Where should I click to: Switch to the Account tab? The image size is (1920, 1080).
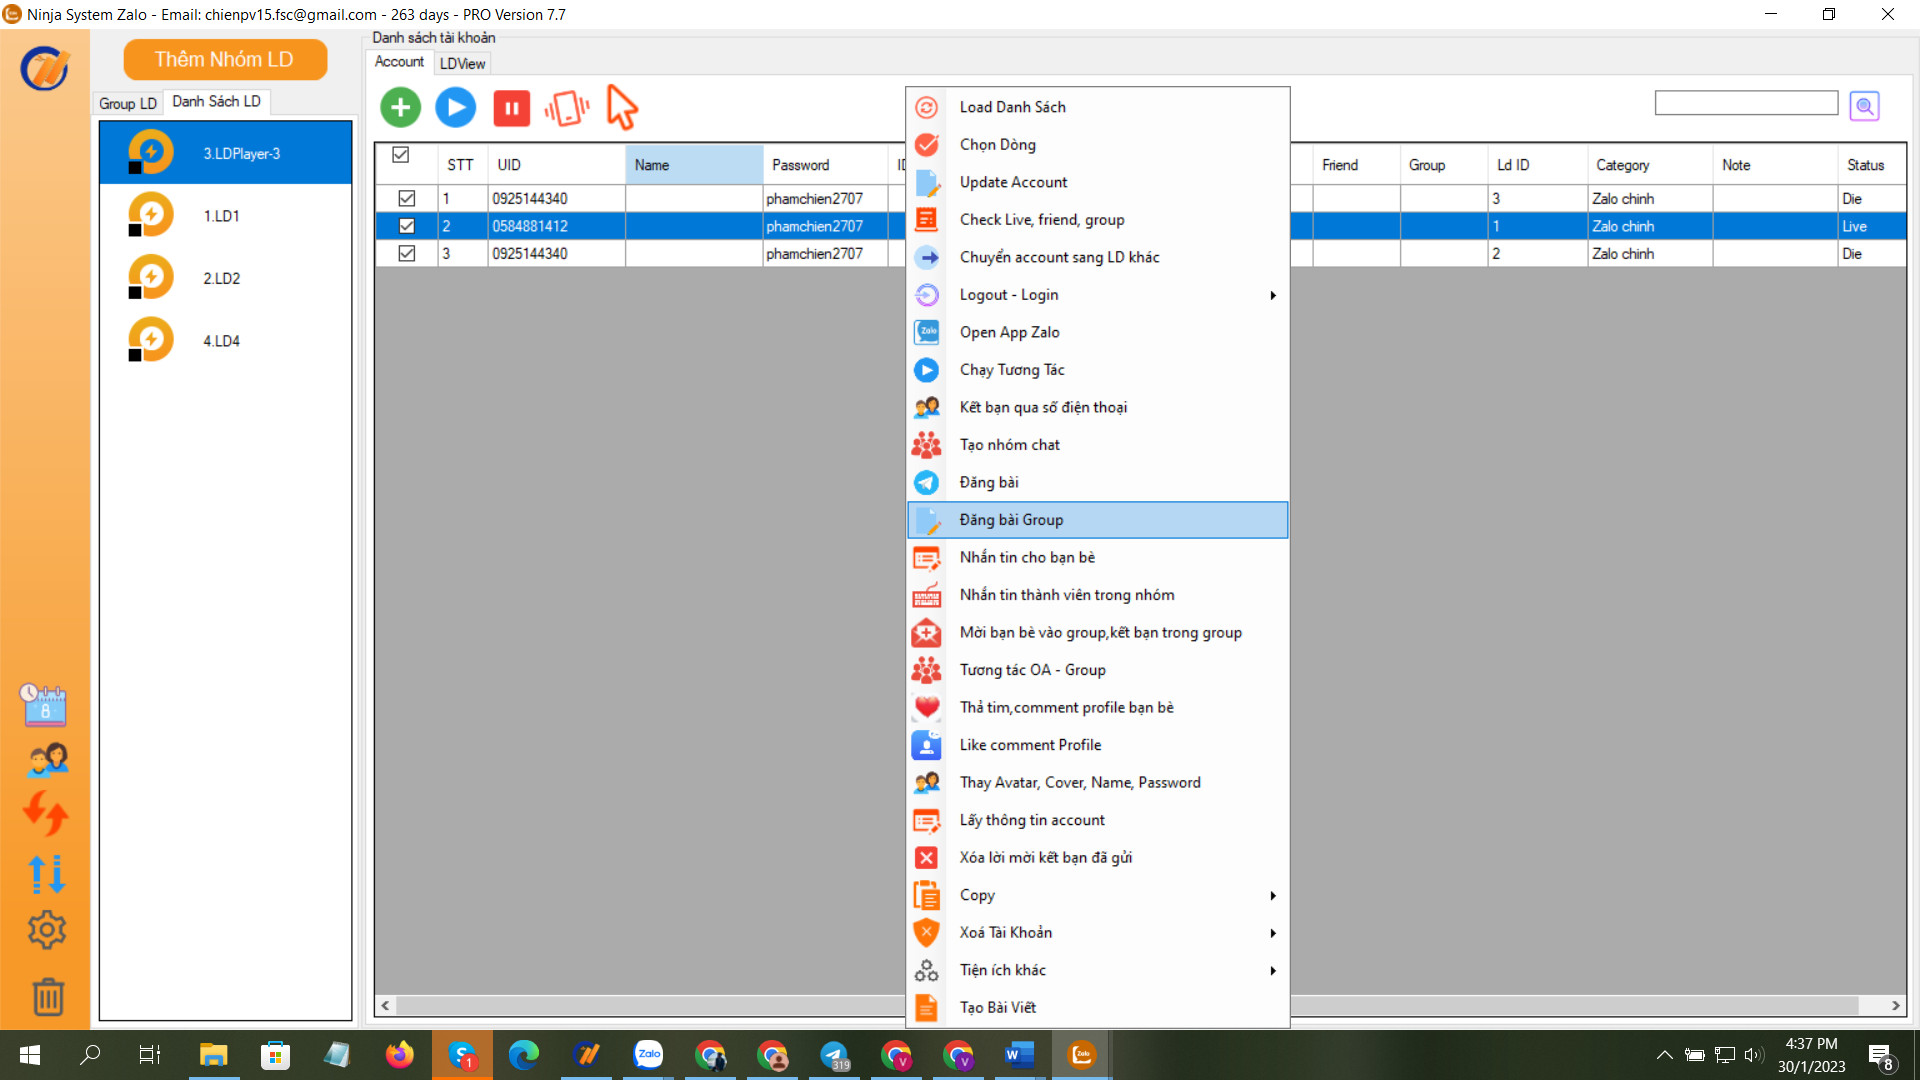[399, 61]
